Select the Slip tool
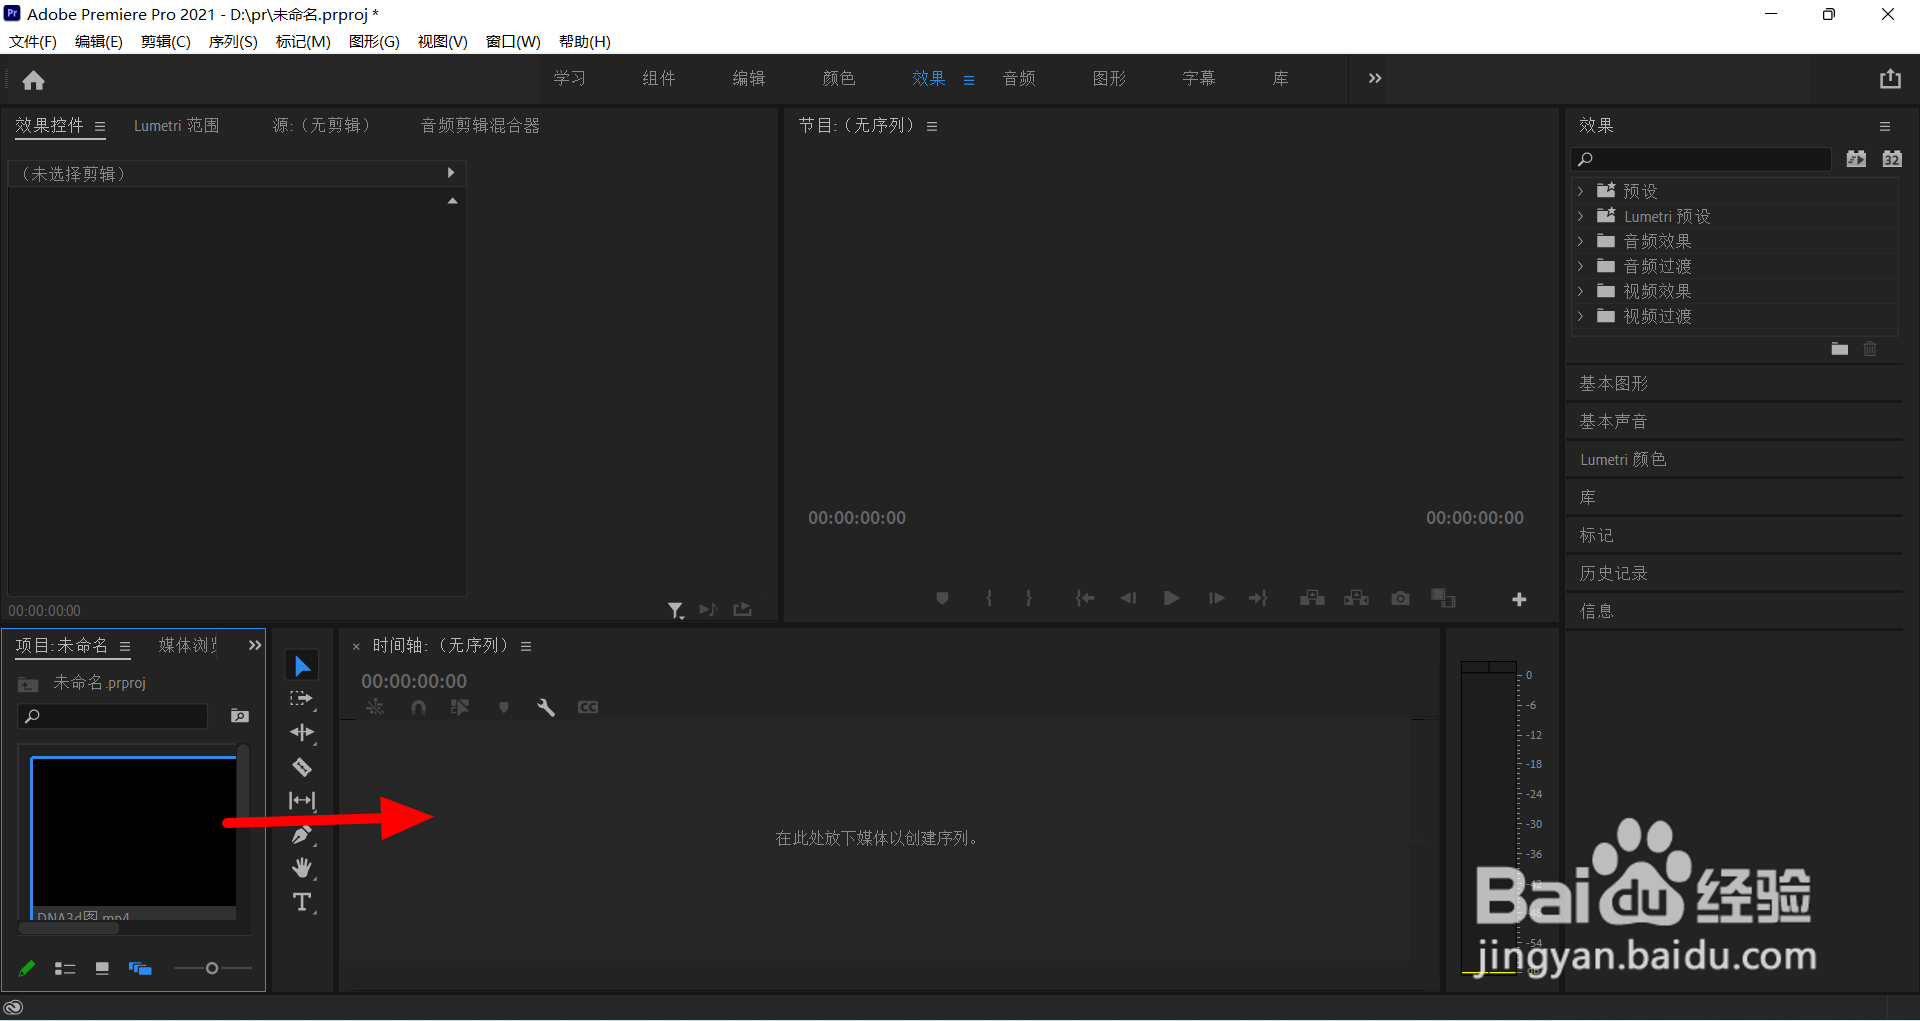Image resolution: width=1920 pixels, height=1021 pixels. [x=302, y=801]
